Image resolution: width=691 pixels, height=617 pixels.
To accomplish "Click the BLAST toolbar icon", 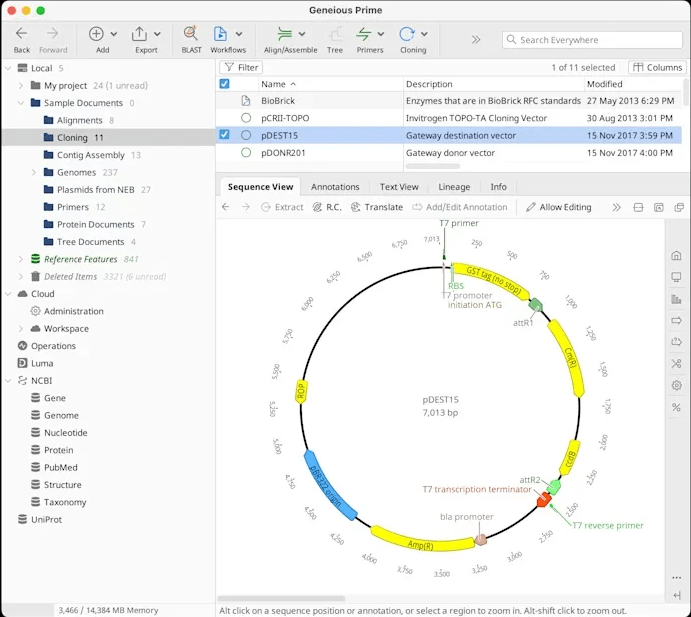I will point(190,35).
